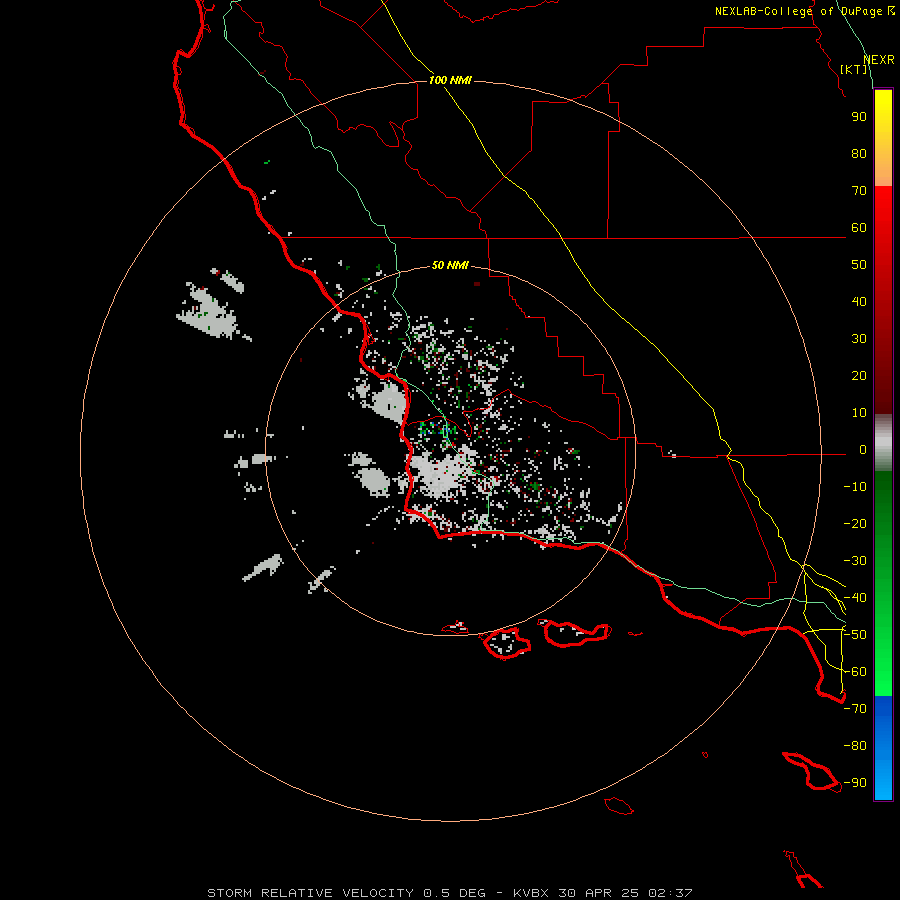This screenshot has height=900, width=900.
Task: Click the -20 scale label
Action: 855,524
